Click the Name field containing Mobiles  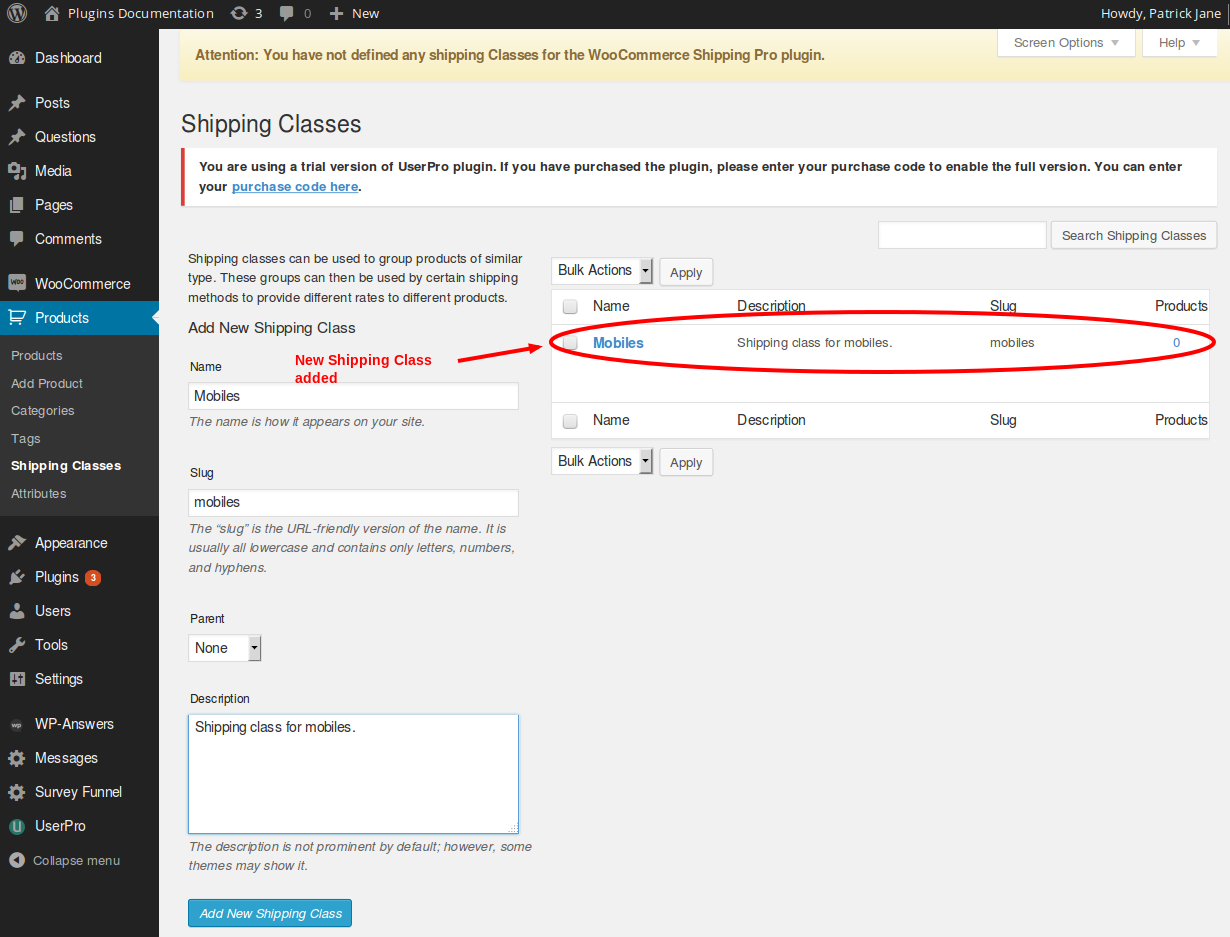353,396
